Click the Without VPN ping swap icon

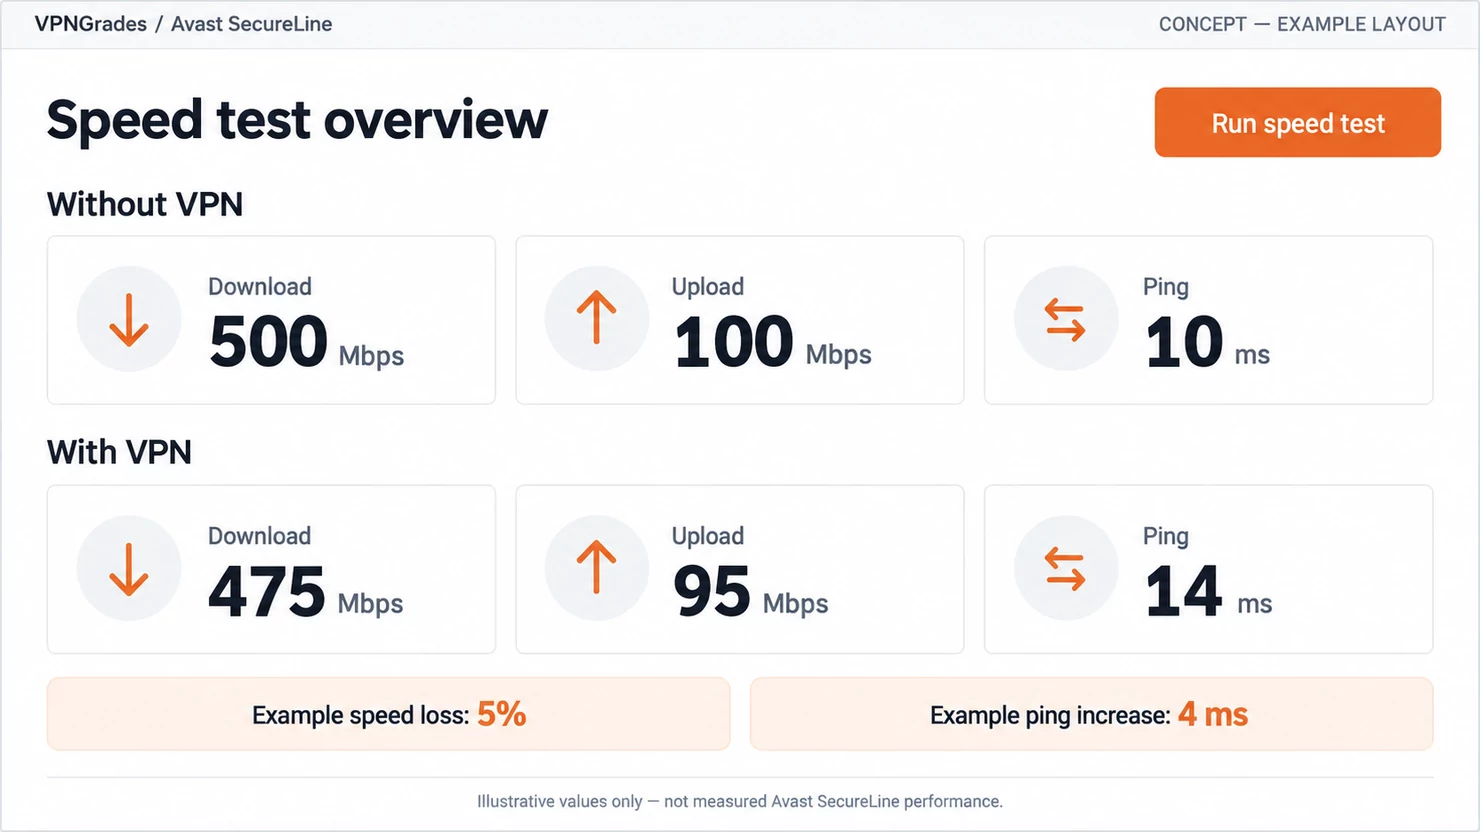pyautogui.click(x=1065, y=319)
